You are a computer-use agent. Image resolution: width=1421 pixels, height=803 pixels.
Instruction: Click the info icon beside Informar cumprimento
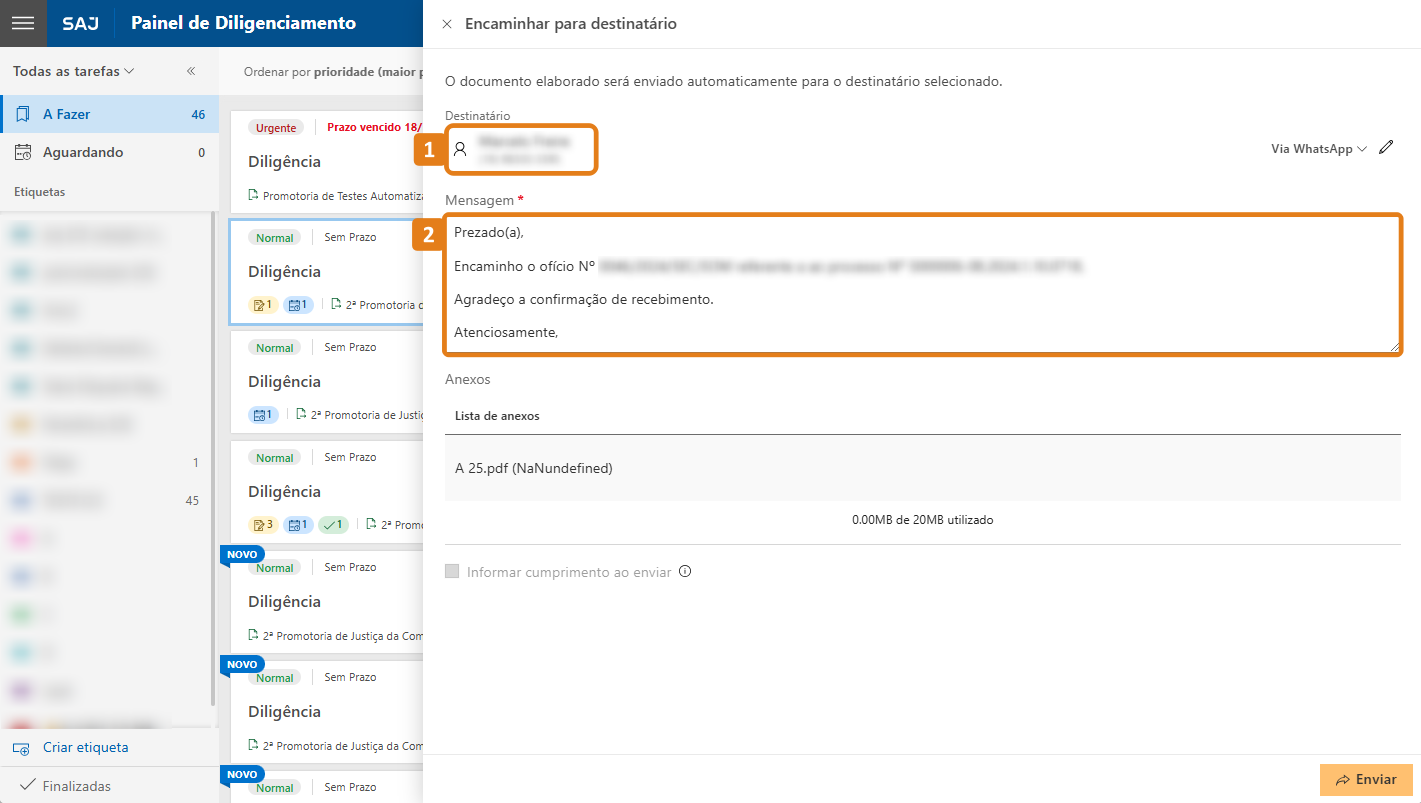pos(685,572)
